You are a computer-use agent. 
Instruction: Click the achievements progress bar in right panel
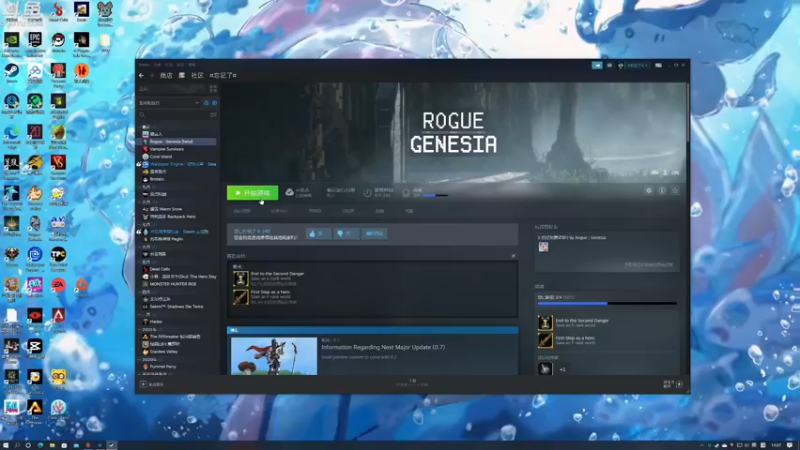pos(607,304)
